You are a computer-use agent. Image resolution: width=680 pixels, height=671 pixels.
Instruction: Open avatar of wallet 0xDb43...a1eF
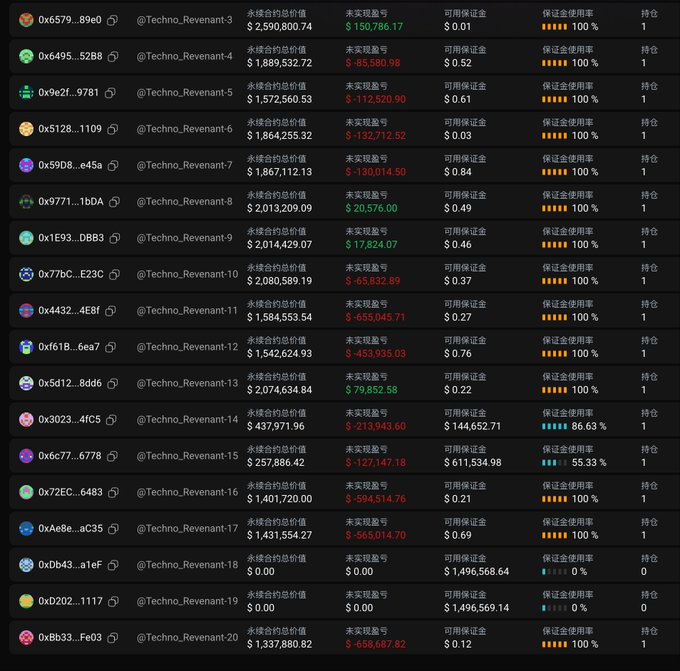(26, 565)
